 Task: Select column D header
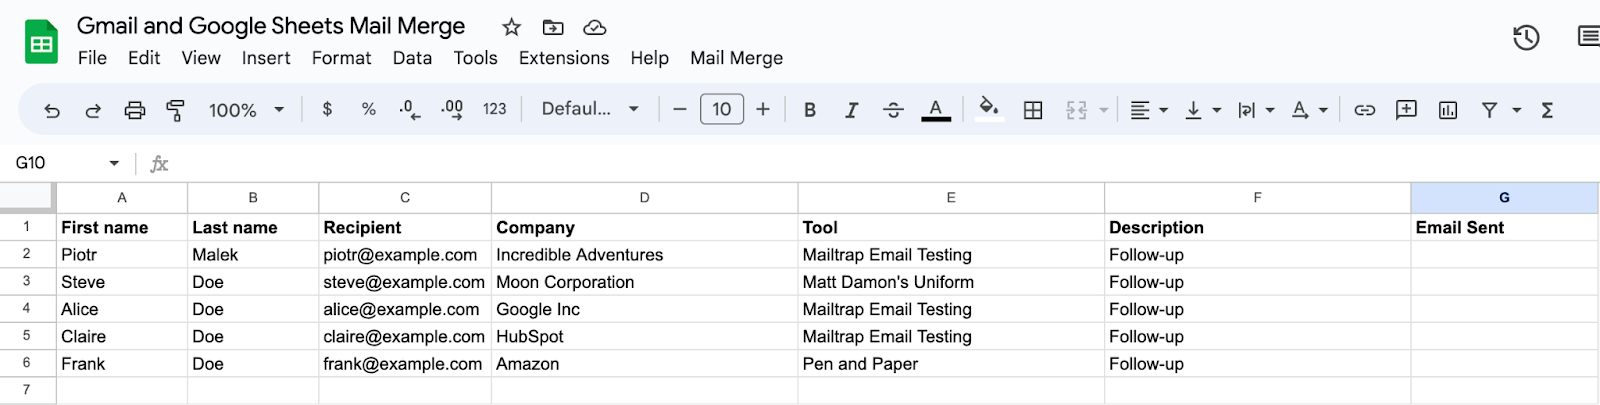[x=645, y=198]
